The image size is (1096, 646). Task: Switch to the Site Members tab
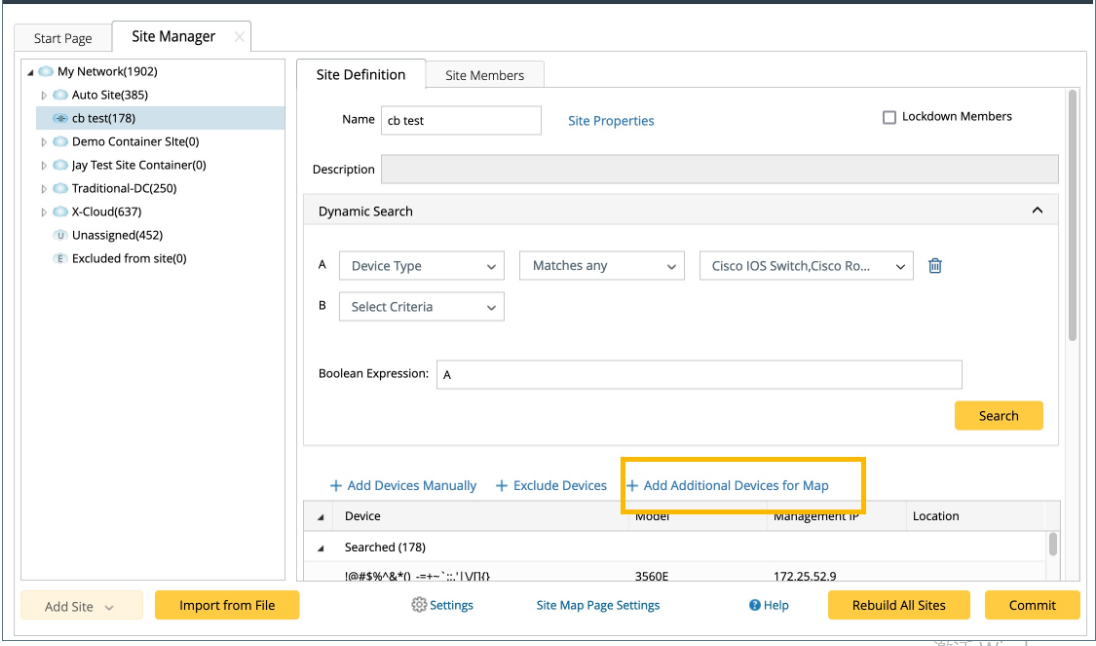(x=484, y=75)
